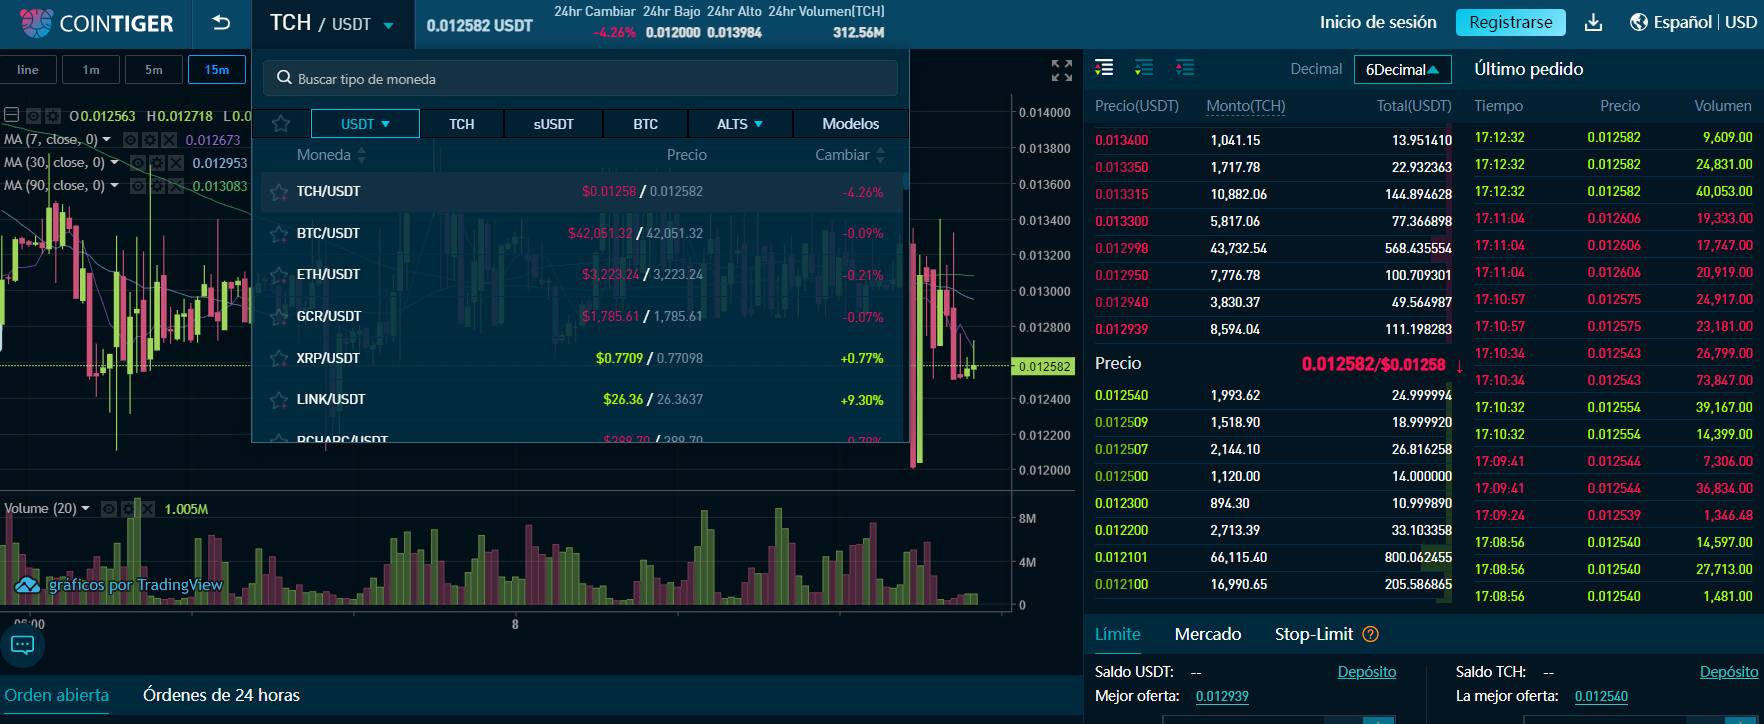The width and height of the screenshot is (1764, 724).
Task: Toggle visibility of MA 90 line
Action: (x=138, y=186)
